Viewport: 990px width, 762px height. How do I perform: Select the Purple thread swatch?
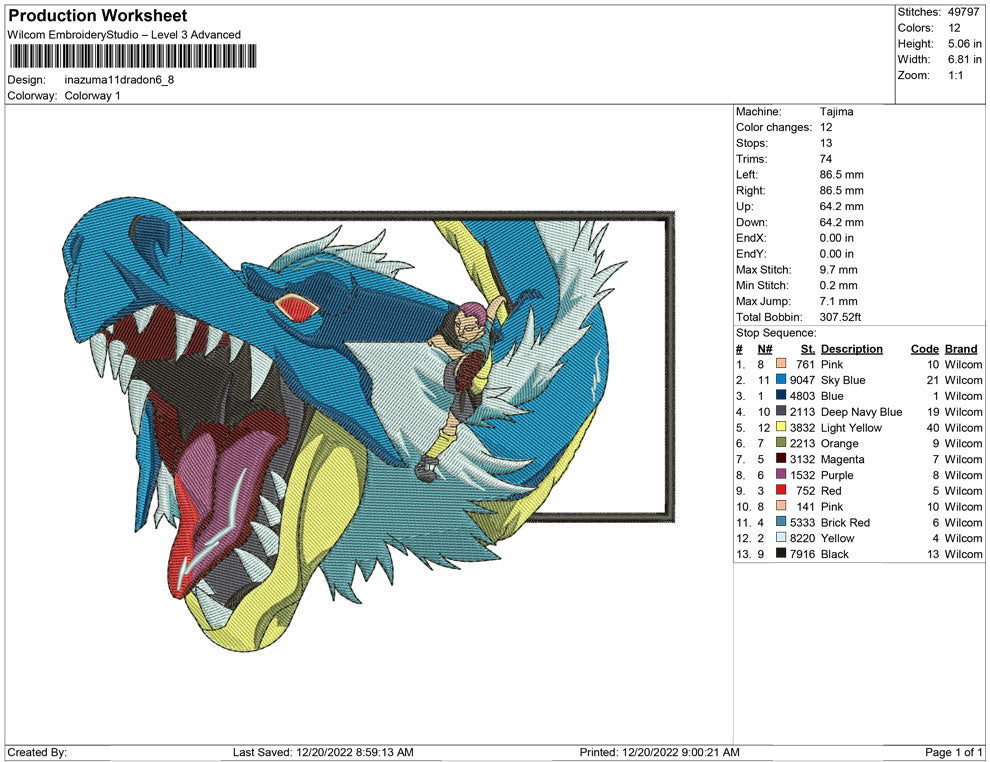click(x=779, y=475)
